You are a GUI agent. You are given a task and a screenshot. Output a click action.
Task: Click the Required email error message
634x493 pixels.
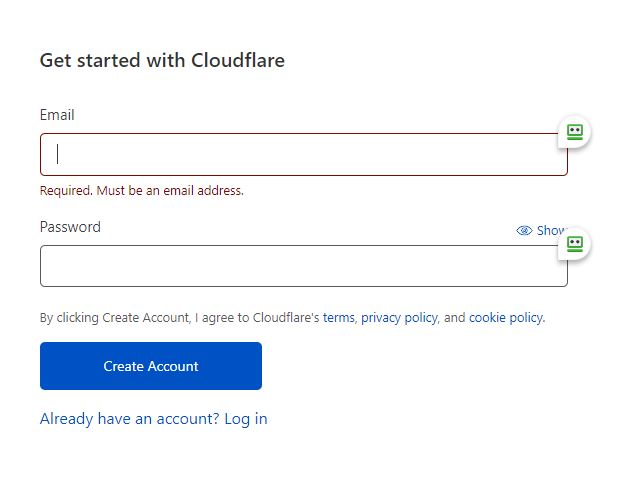[x=142, y=190]
